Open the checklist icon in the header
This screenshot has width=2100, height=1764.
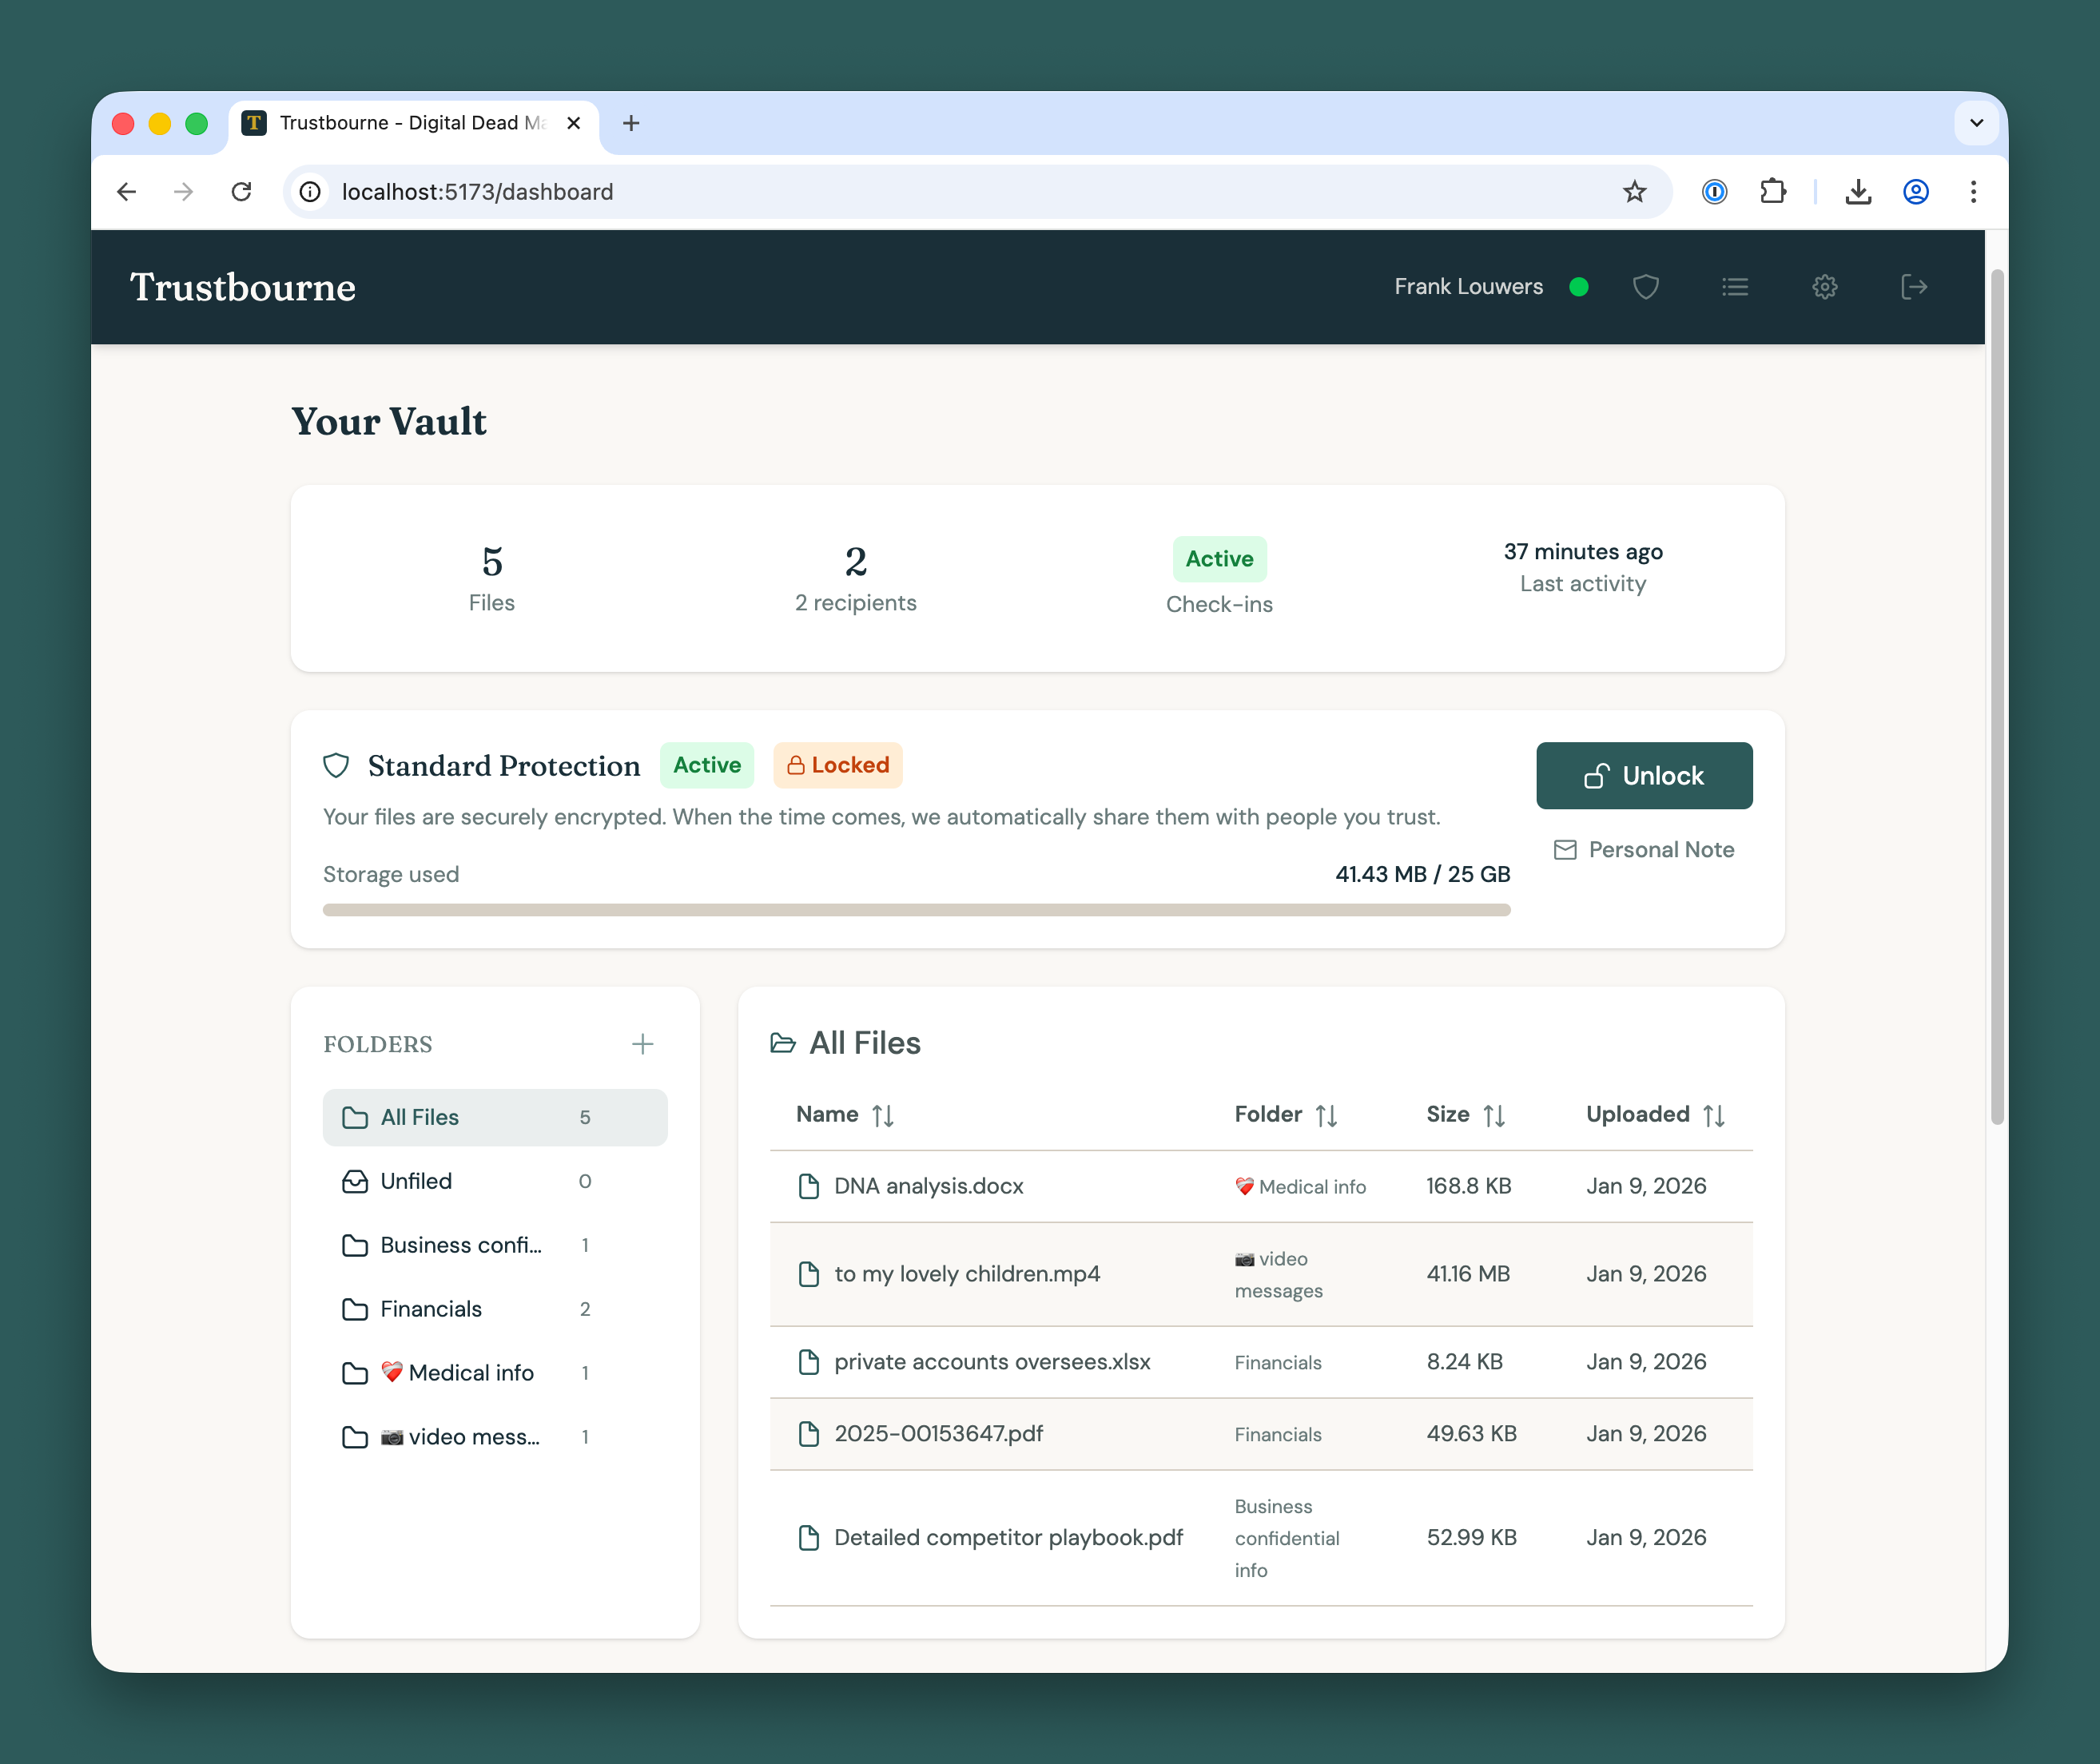(x=1736, y=287)
